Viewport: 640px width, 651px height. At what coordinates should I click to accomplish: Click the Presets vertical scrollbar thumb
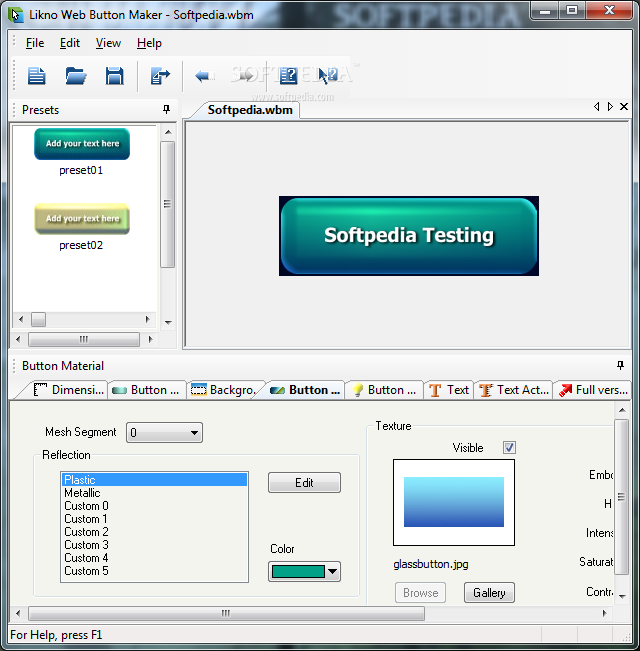click(x=168, y=204)
